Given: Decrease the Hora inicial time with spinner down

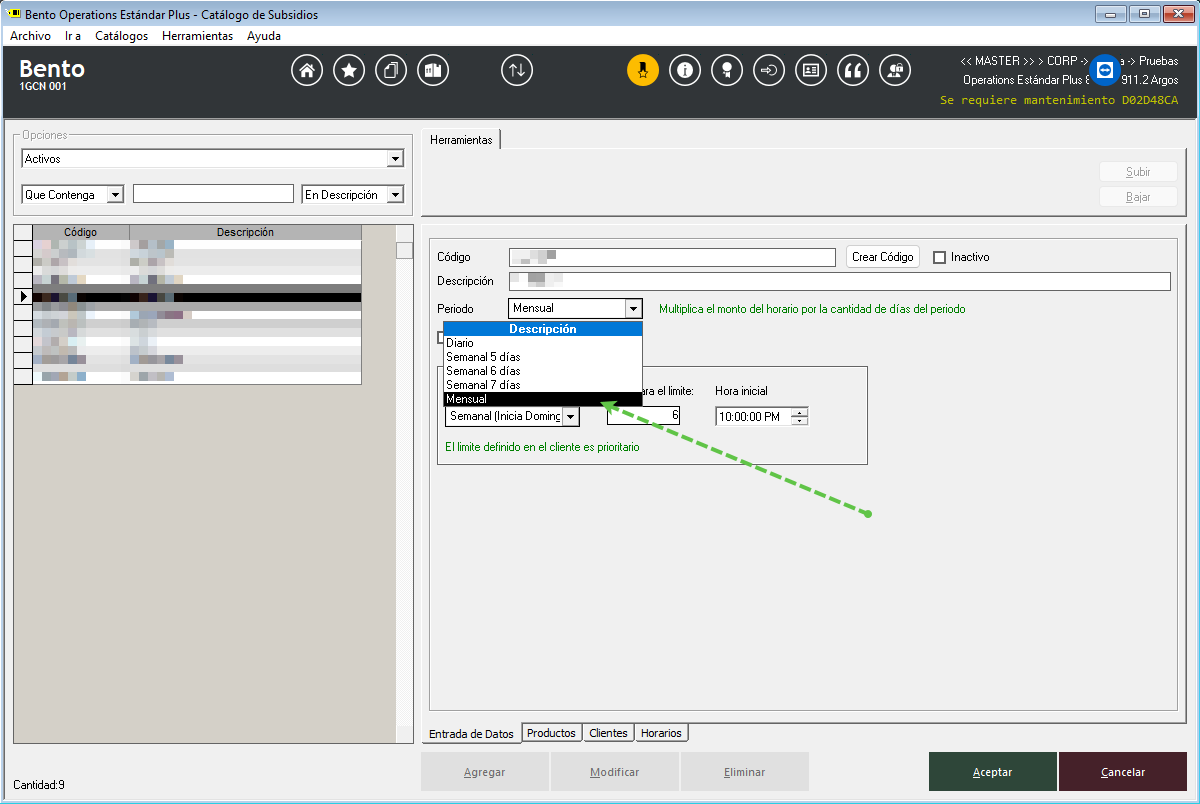Looking at the screenshot, I should [x=800, y=420].
